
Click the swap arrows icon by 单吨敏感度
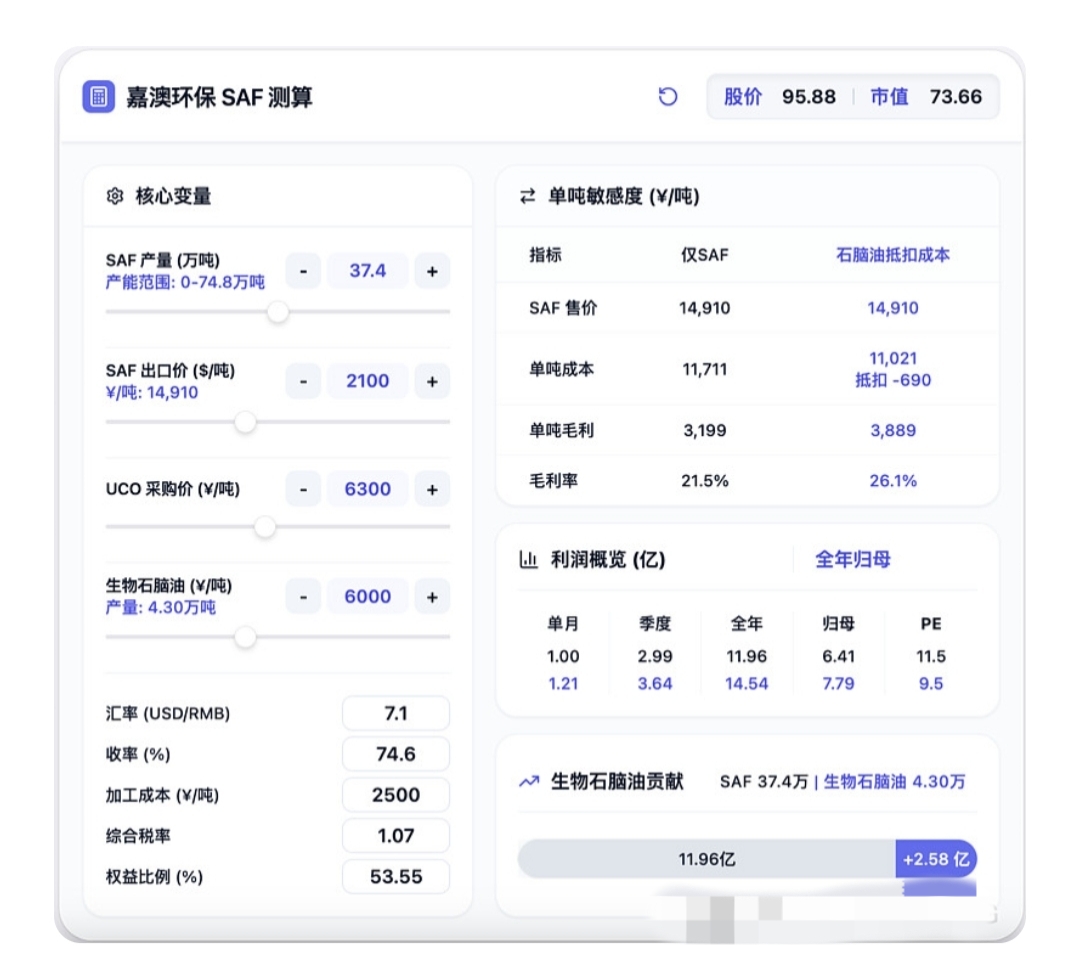tap(528, 196)
